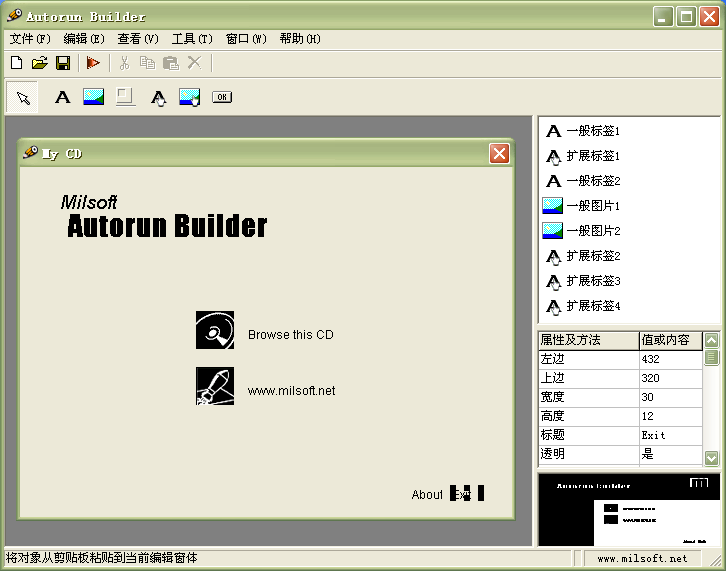Edit the 高度 value 12
Viewport: 726px width, 571px height.
click(670, 416)
